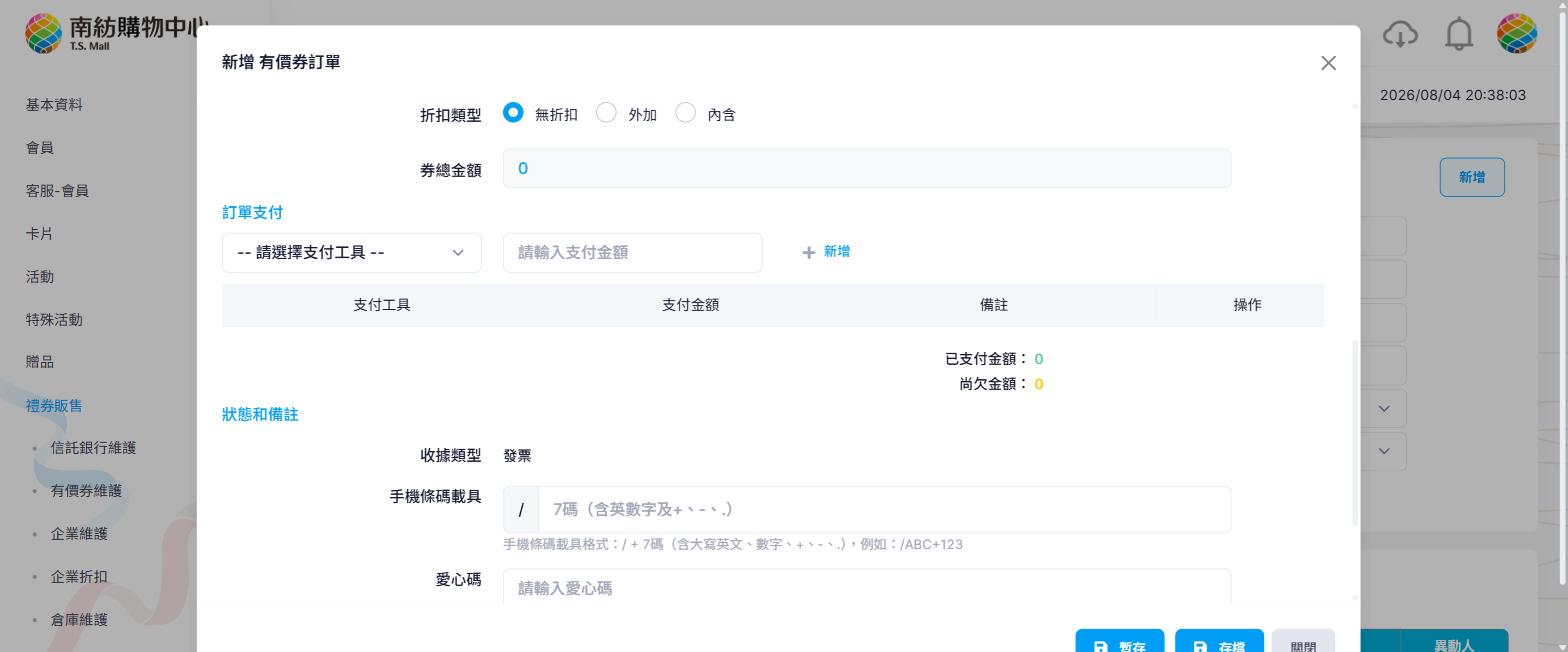Open 信託銀行維護 submenu item
Viewport: 1568px width, 652px height.
click(x=93, y=448)
